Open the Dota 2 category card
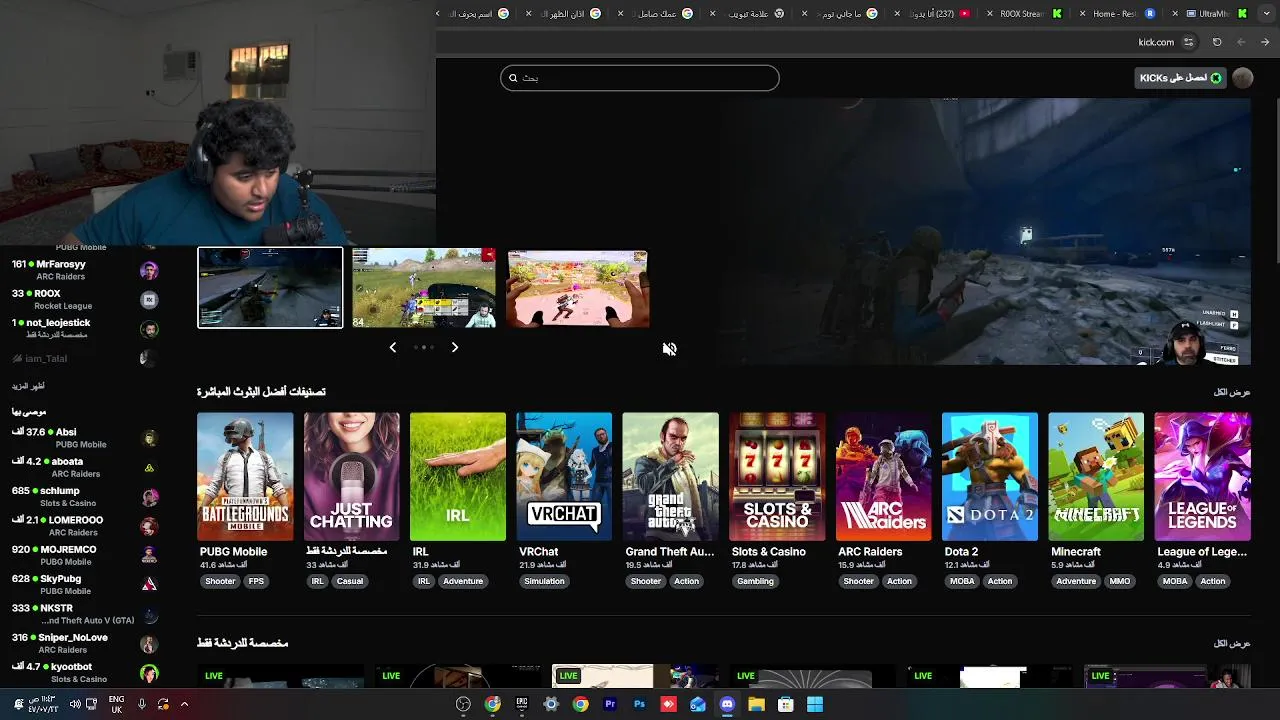Image resolution: width=1280 pixels, height=720 pixels. 990,477
